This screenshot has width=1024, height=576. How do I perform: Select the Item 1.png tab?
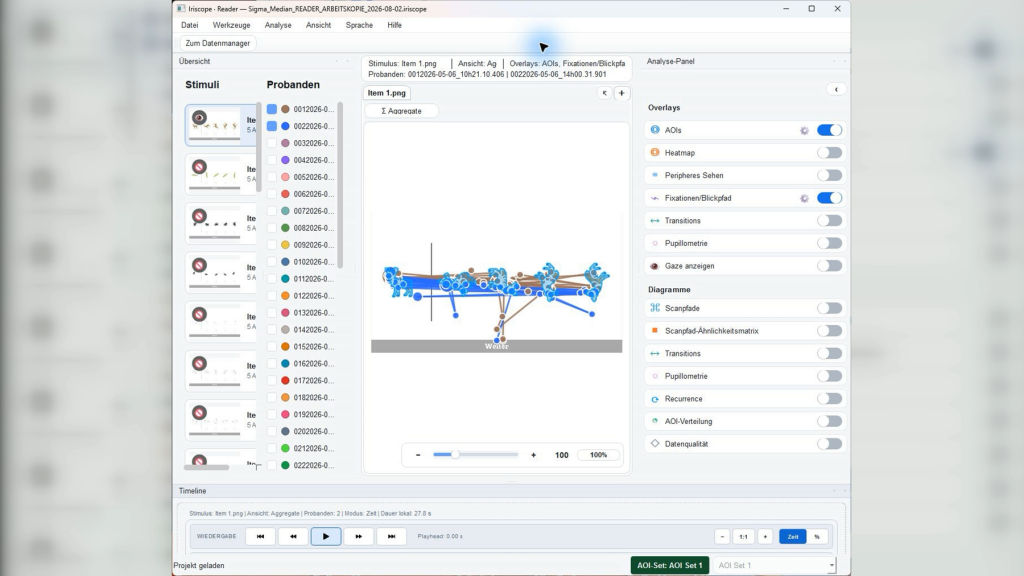point(387,93)
